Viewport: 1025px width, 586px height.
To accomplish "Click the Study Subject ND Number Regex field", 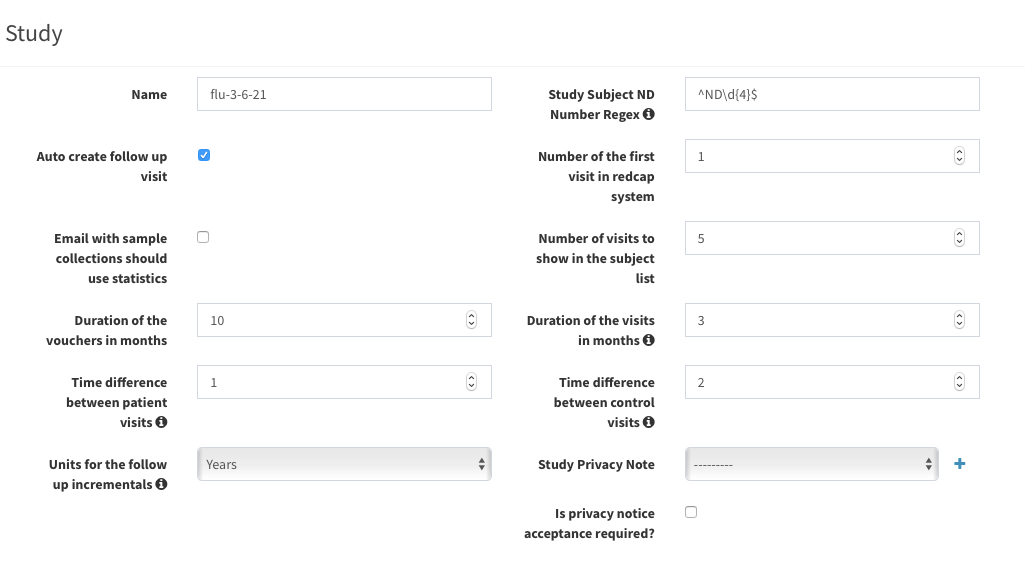I will pos(831,94).
